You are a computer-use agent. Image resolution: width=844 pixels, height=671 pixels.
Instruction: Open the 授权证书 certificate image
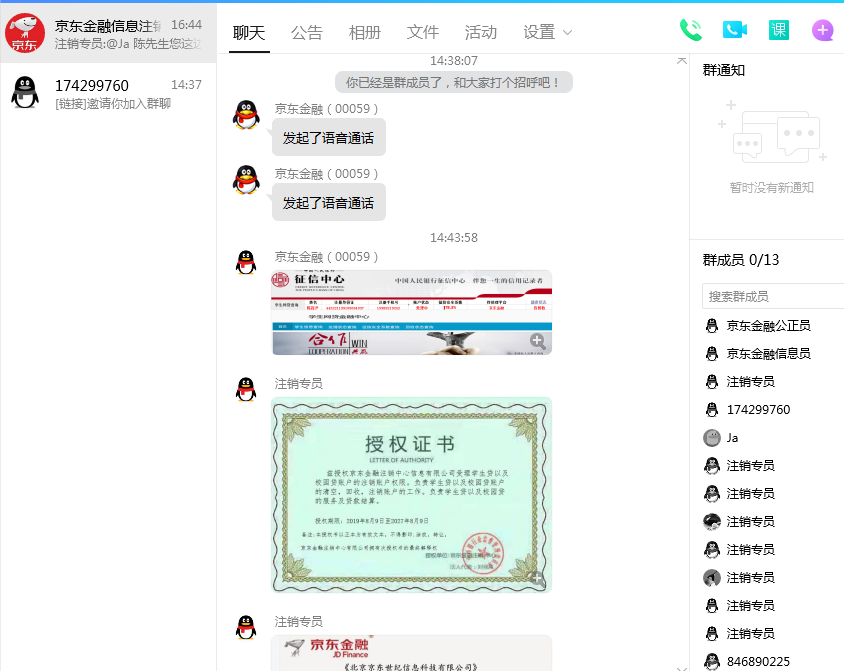pos(412,495)
